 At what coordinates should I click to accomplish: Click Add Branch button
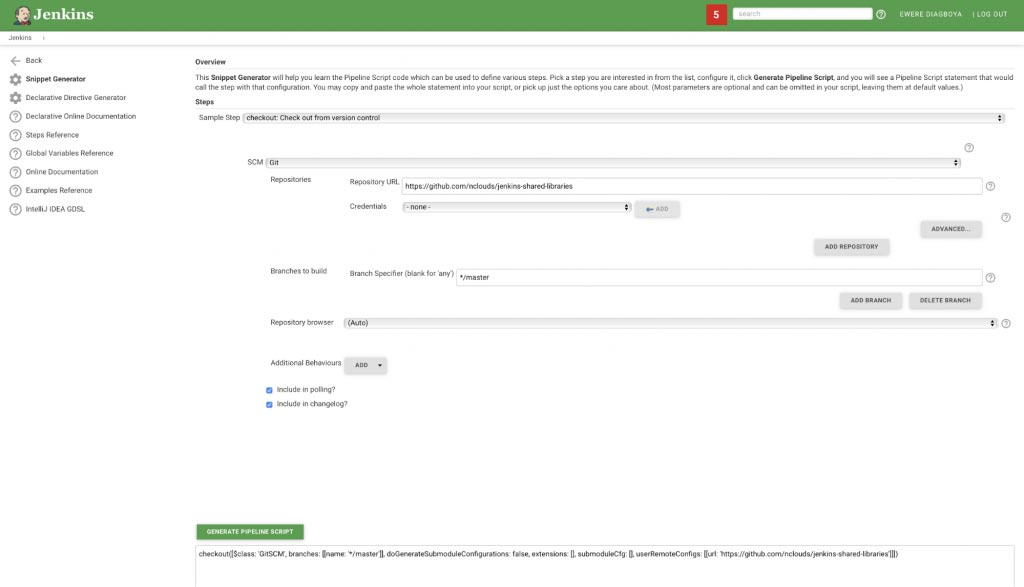pyautogui.click(x=871, y=300)
